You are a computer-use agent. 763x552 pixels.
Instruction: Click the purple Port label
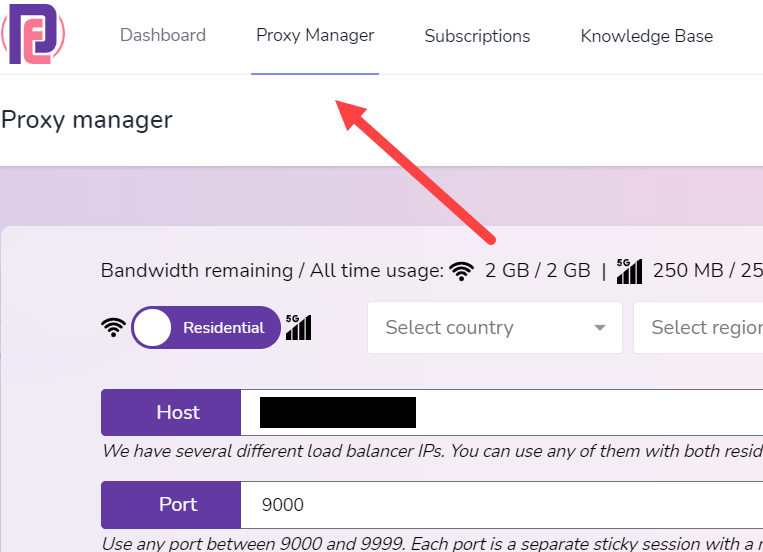click(x=171, y=504)
